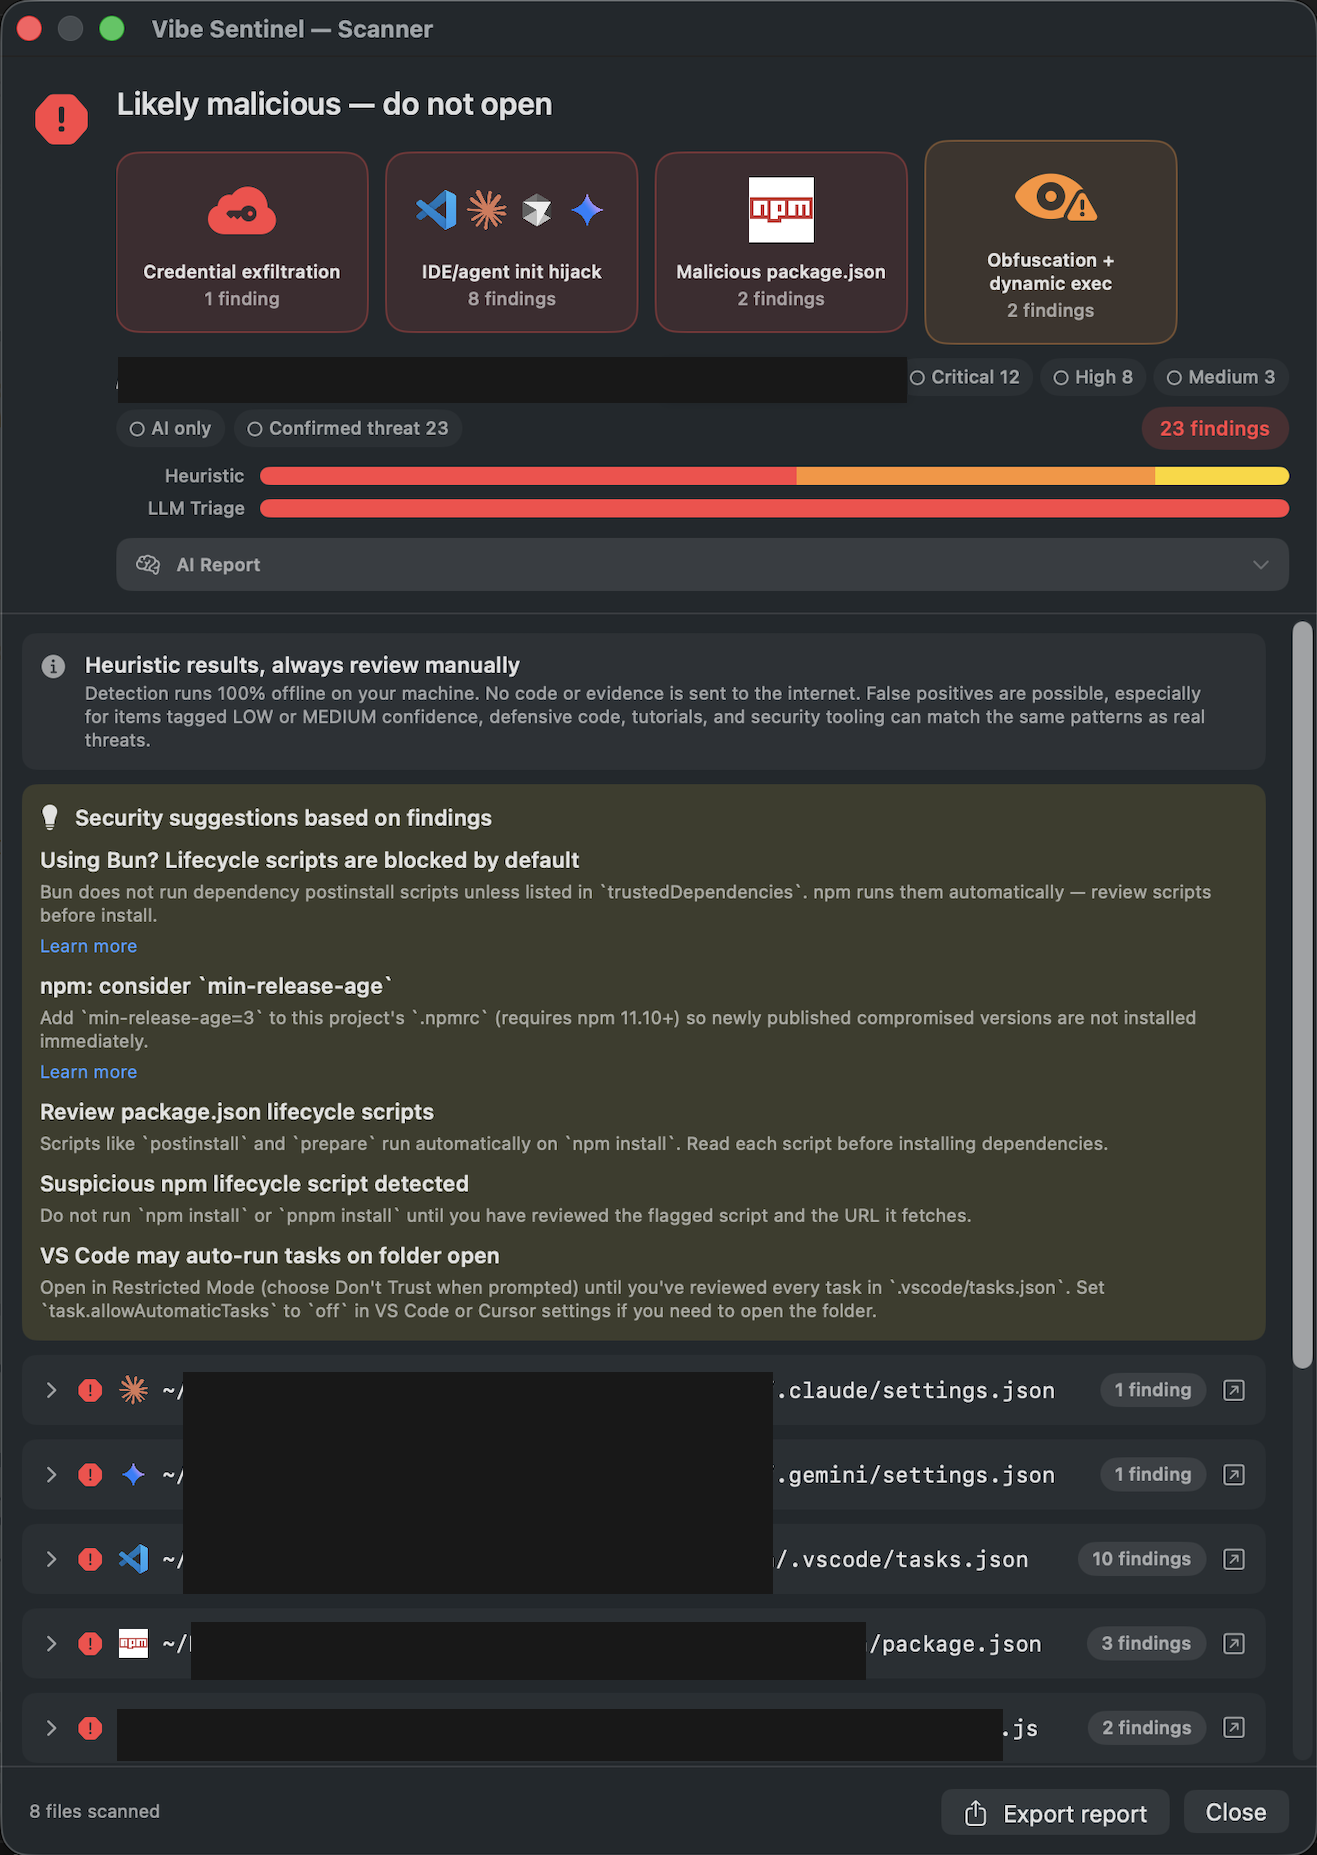This screenshot has height=1855, width=1317.
Task: Click the LLM Triage severity bar
Action: pyautogui.click(x=774, y=508)
